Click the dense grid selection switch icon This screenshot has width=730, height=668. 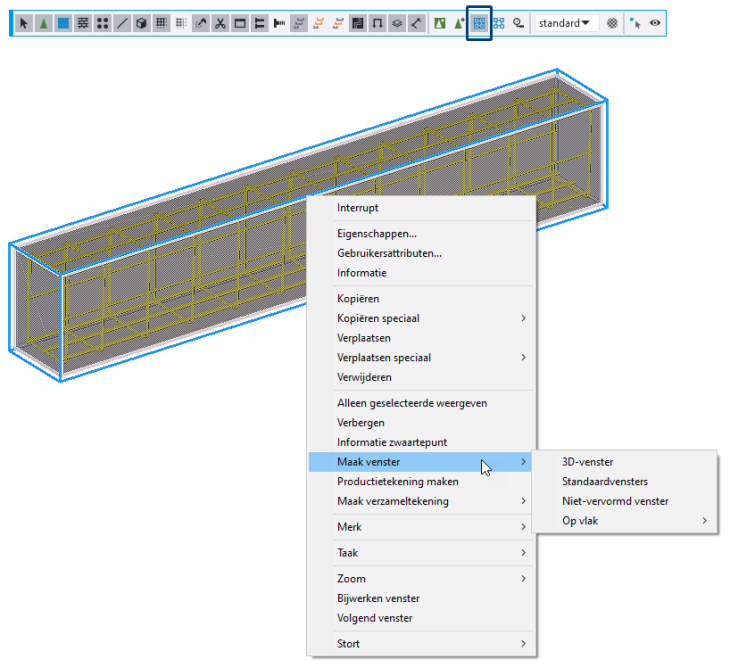161,23
